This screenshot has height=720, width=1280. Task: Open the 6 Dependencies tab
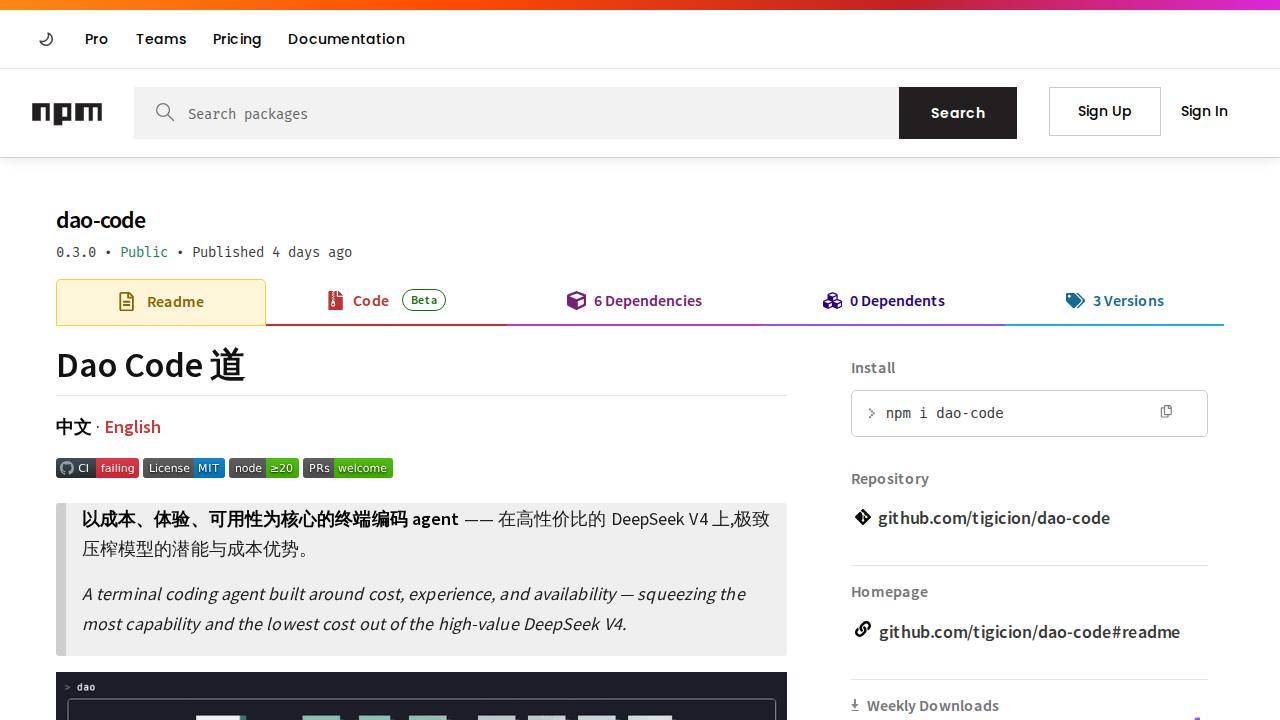(634, 301)
